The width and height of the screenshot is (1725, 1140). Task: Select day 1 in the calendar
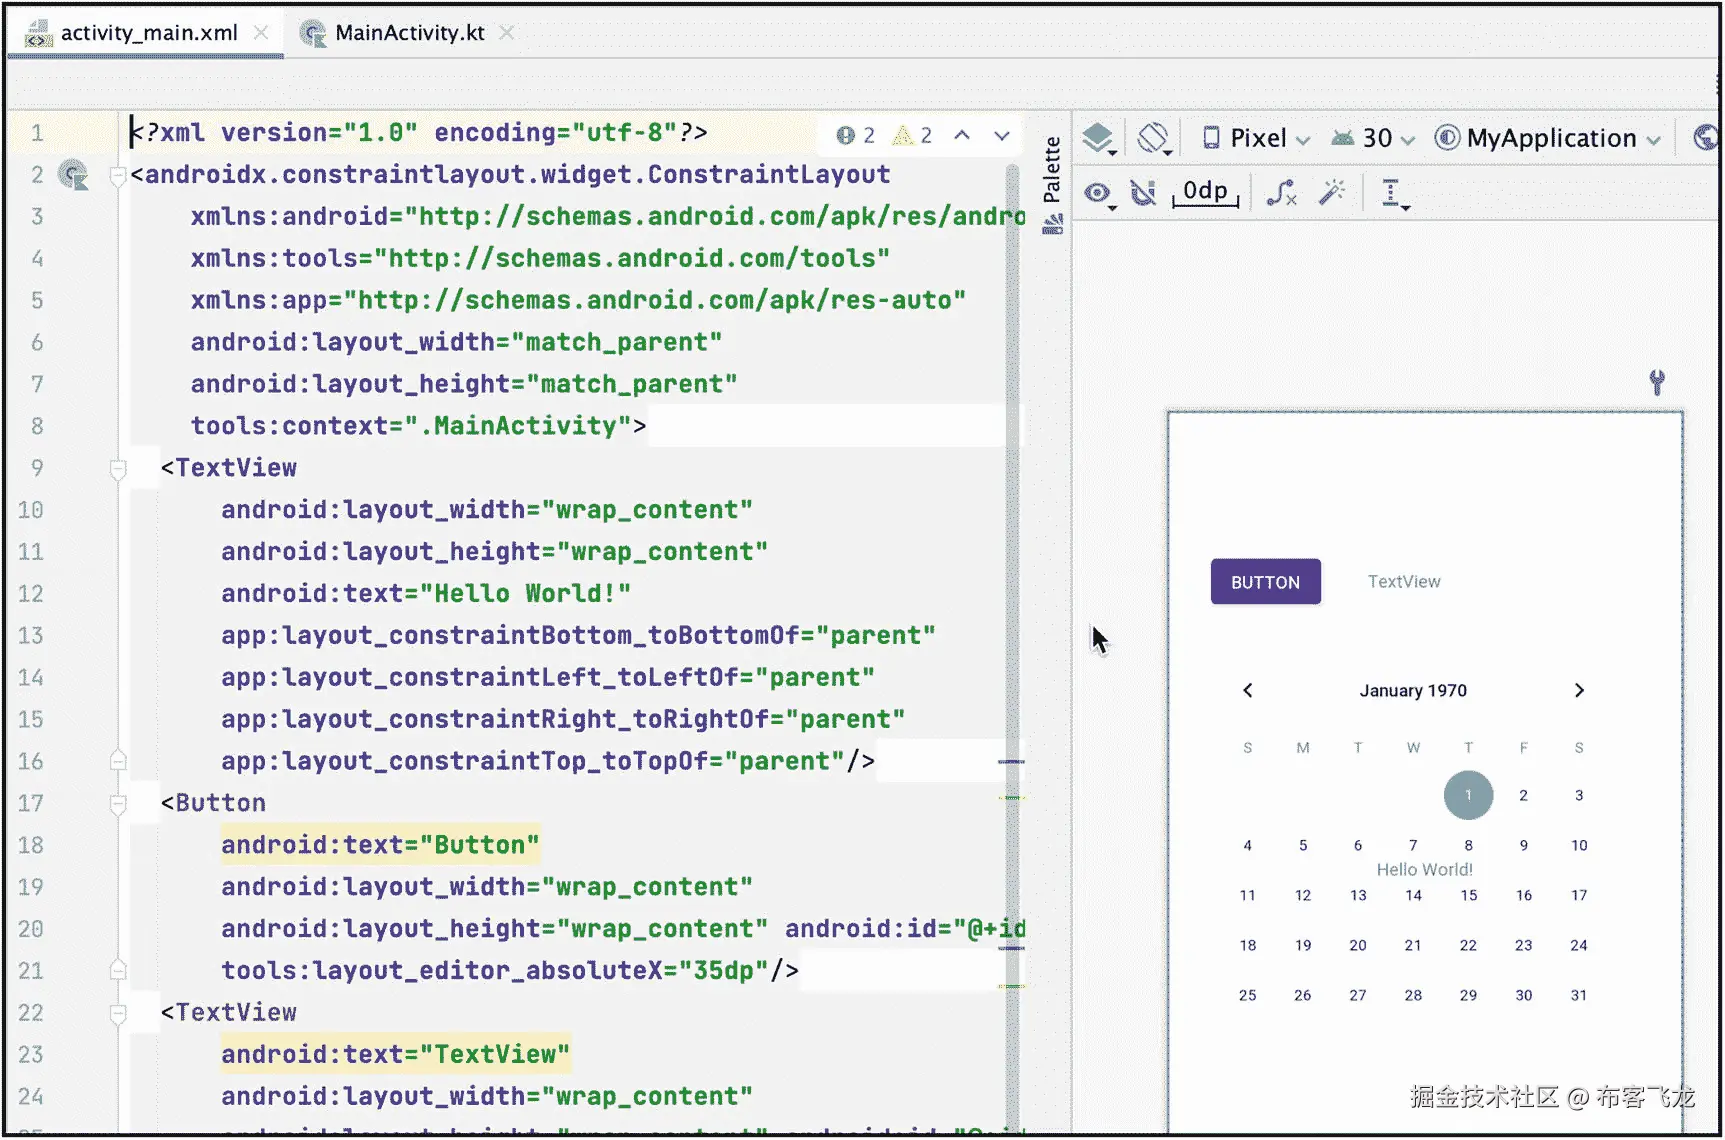[x=1468, y=796]
